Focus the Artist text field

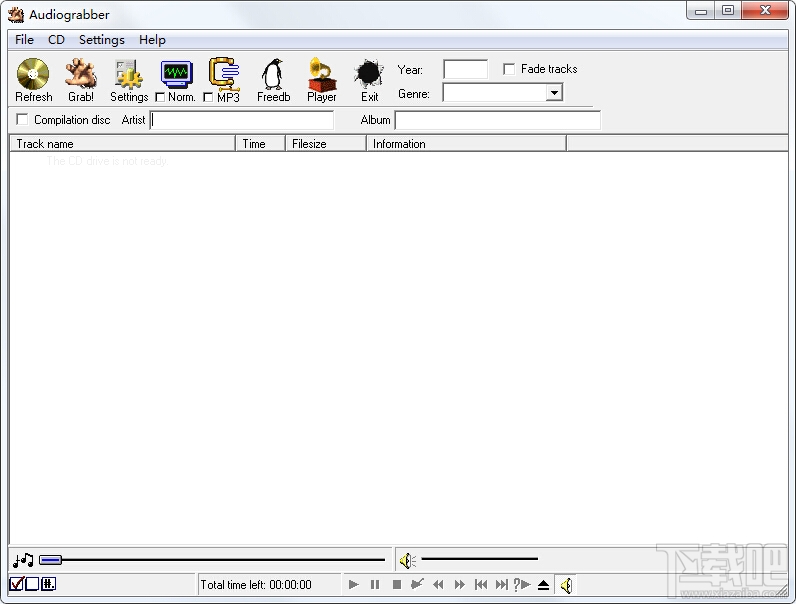[x=242, y=120]
